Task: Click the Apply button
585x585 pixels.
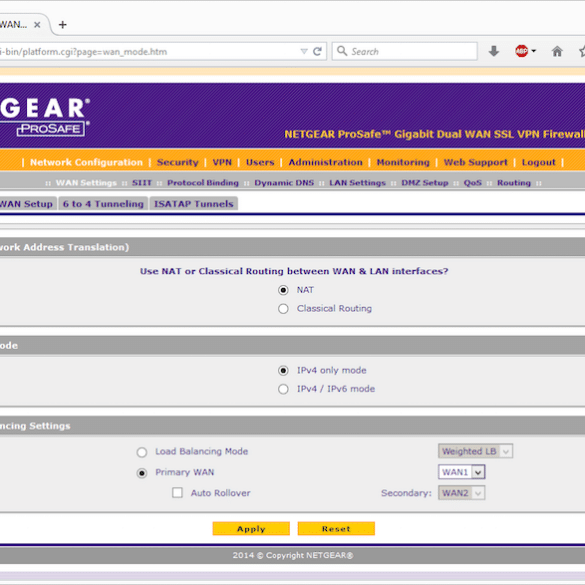Action: point(251,529)
